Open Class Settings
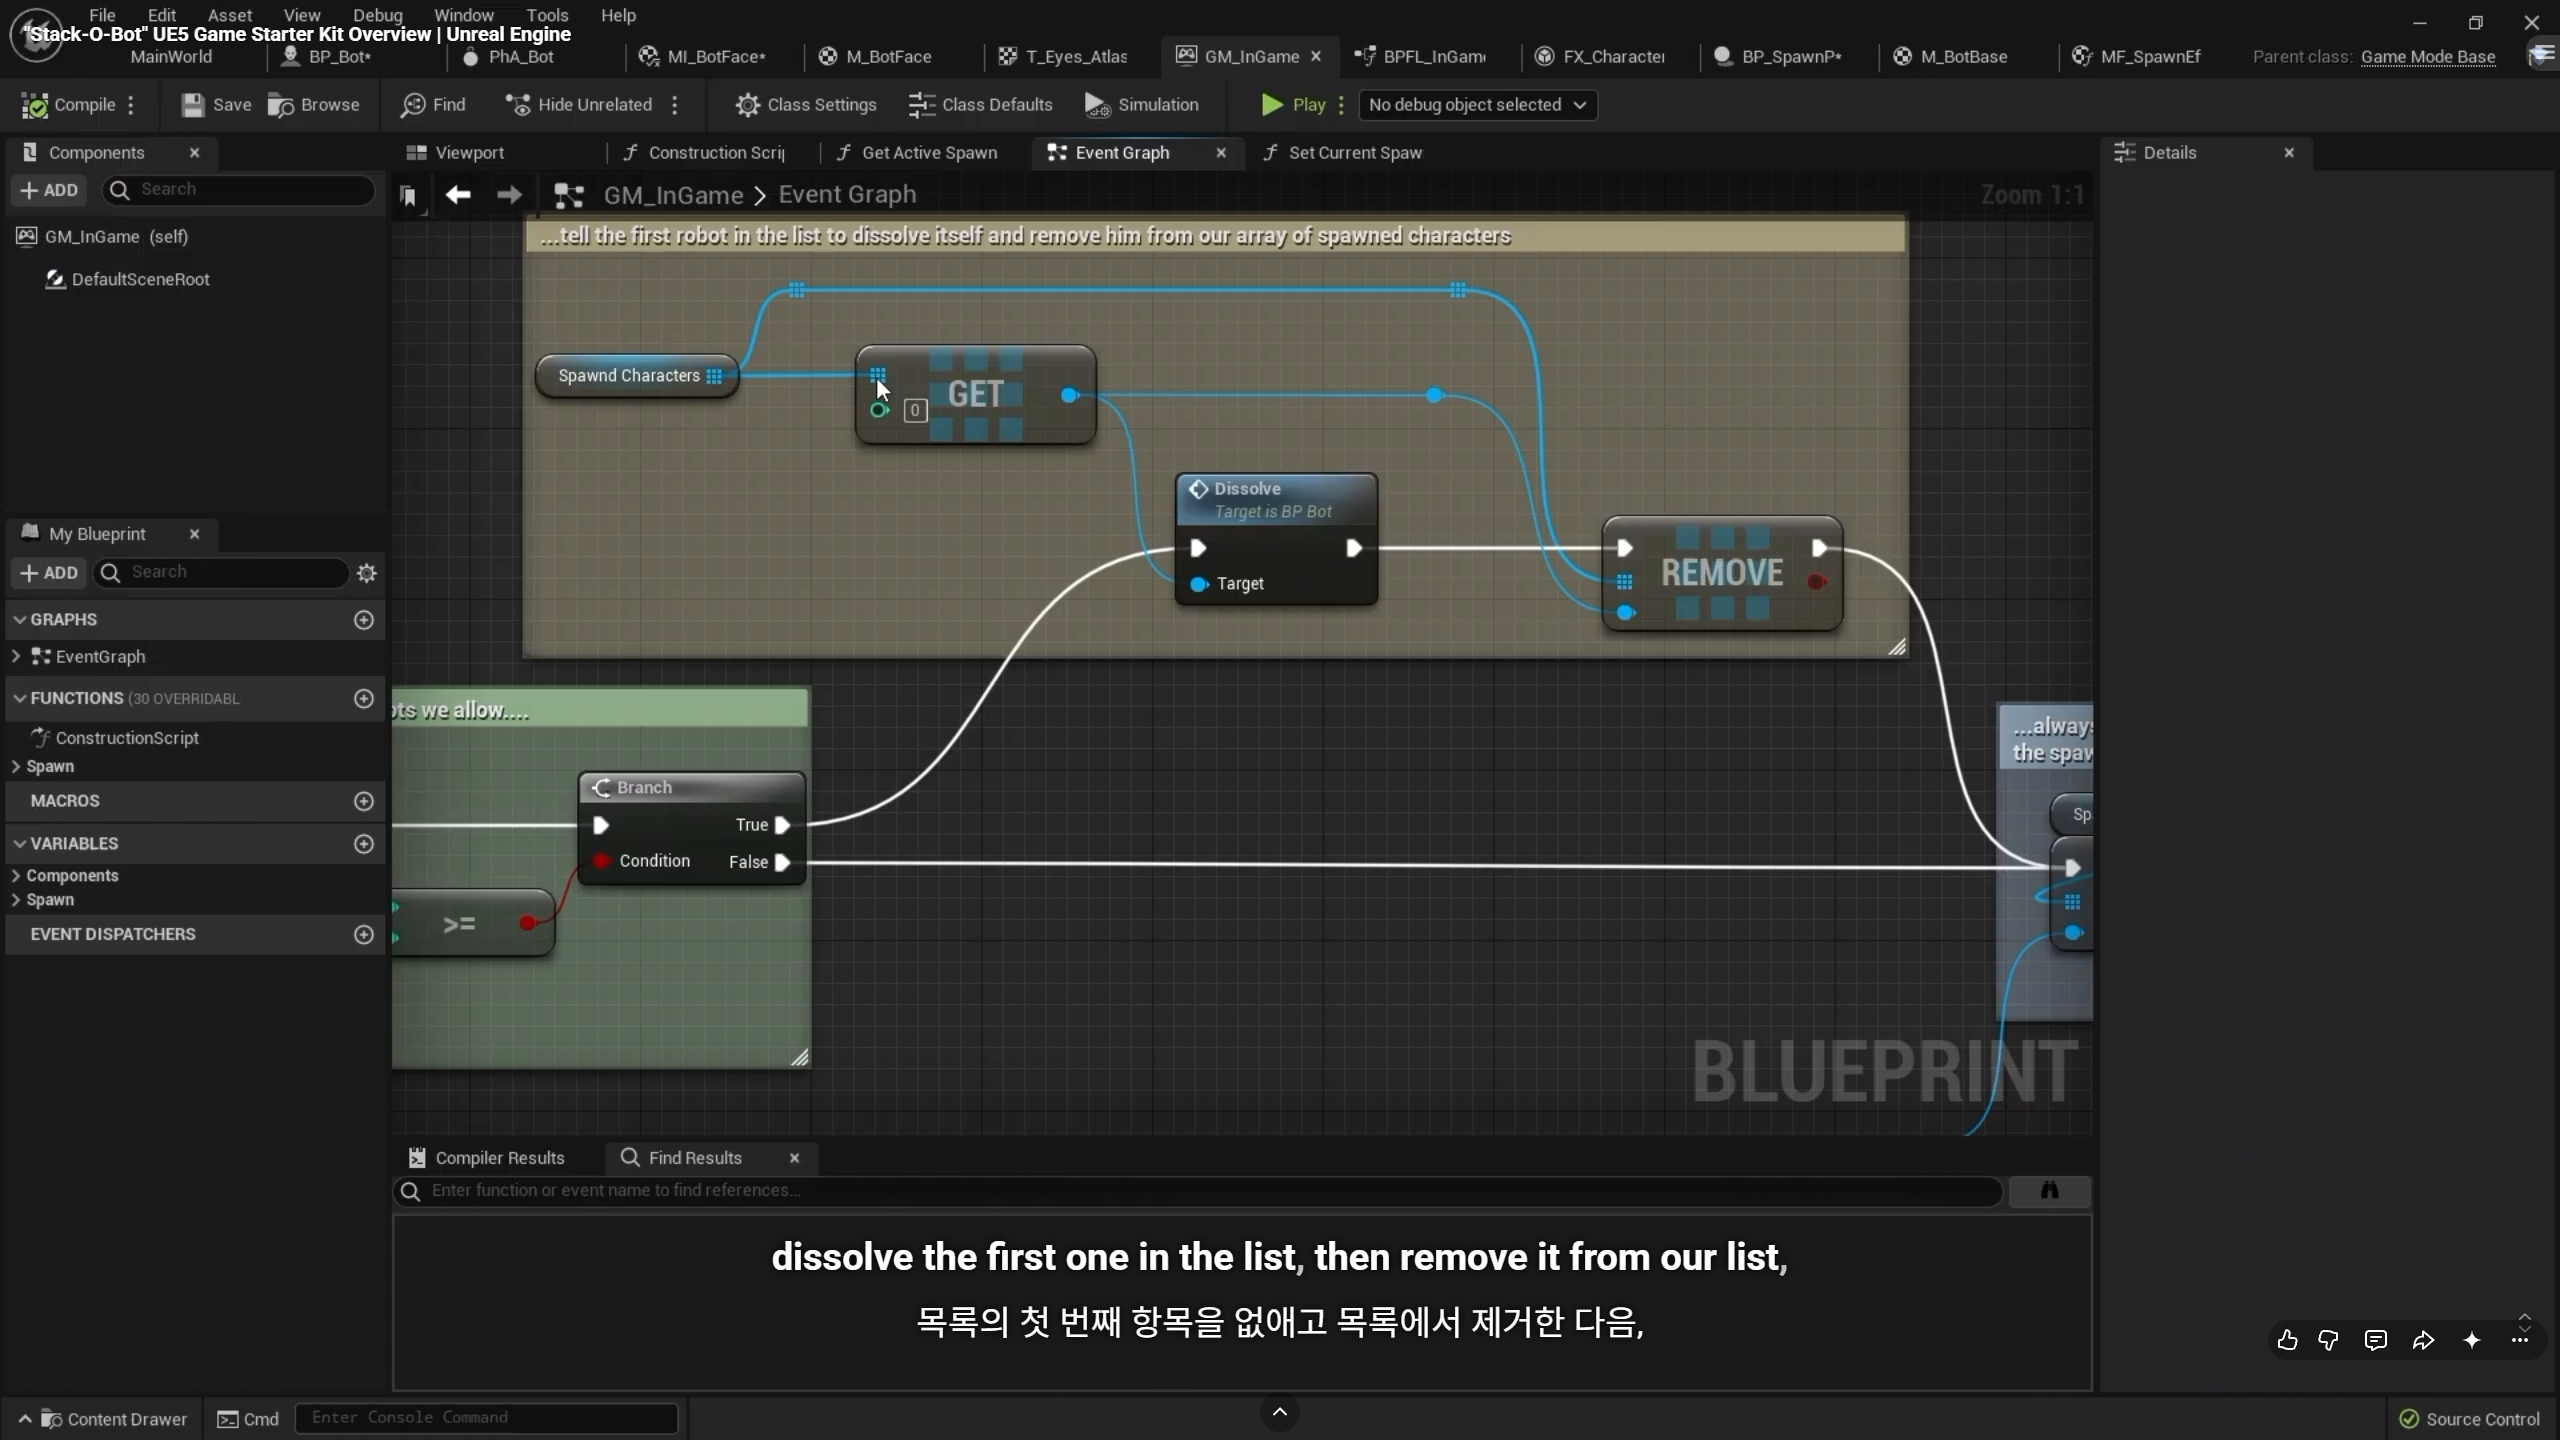Screen dimensions: 2560x1440 806,105
